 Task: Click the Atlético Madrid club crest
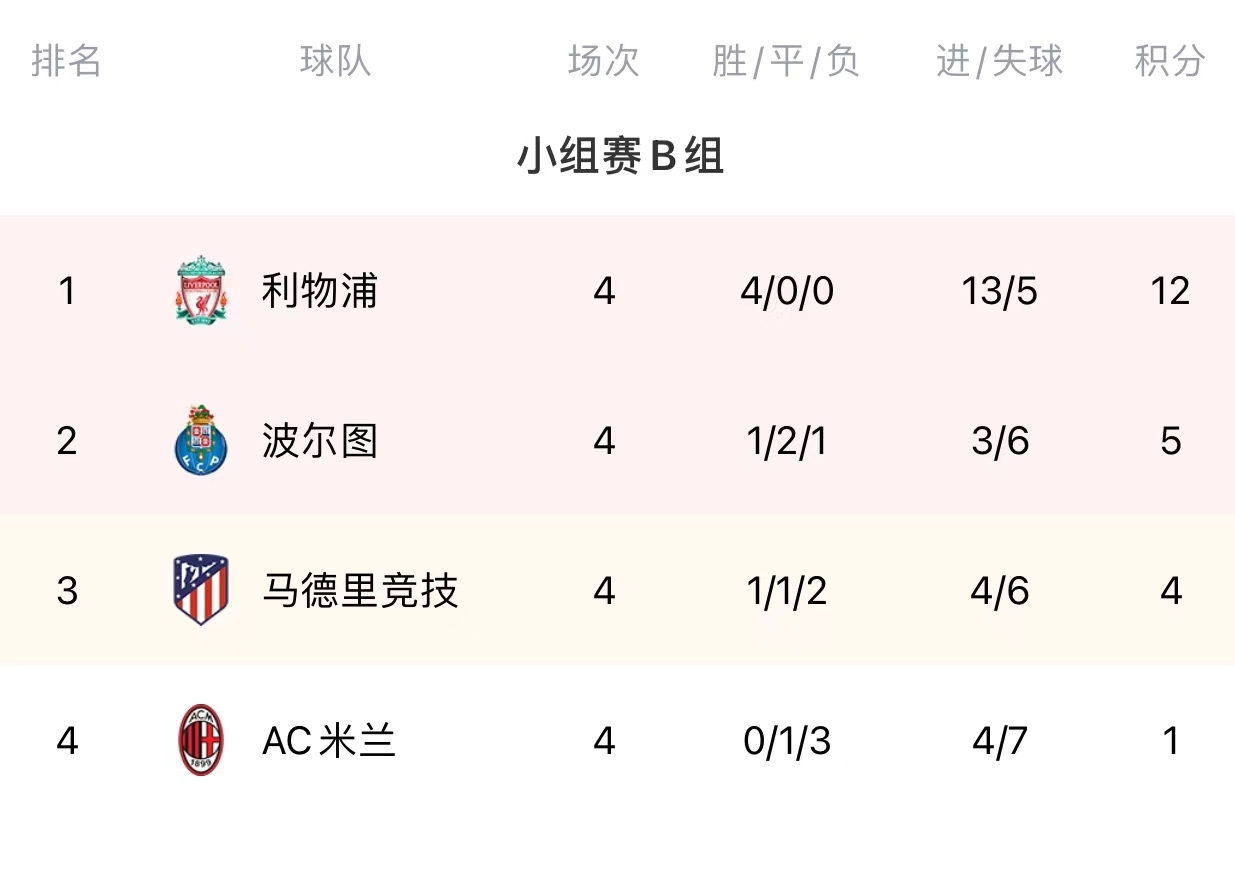(x=201, y=590)
